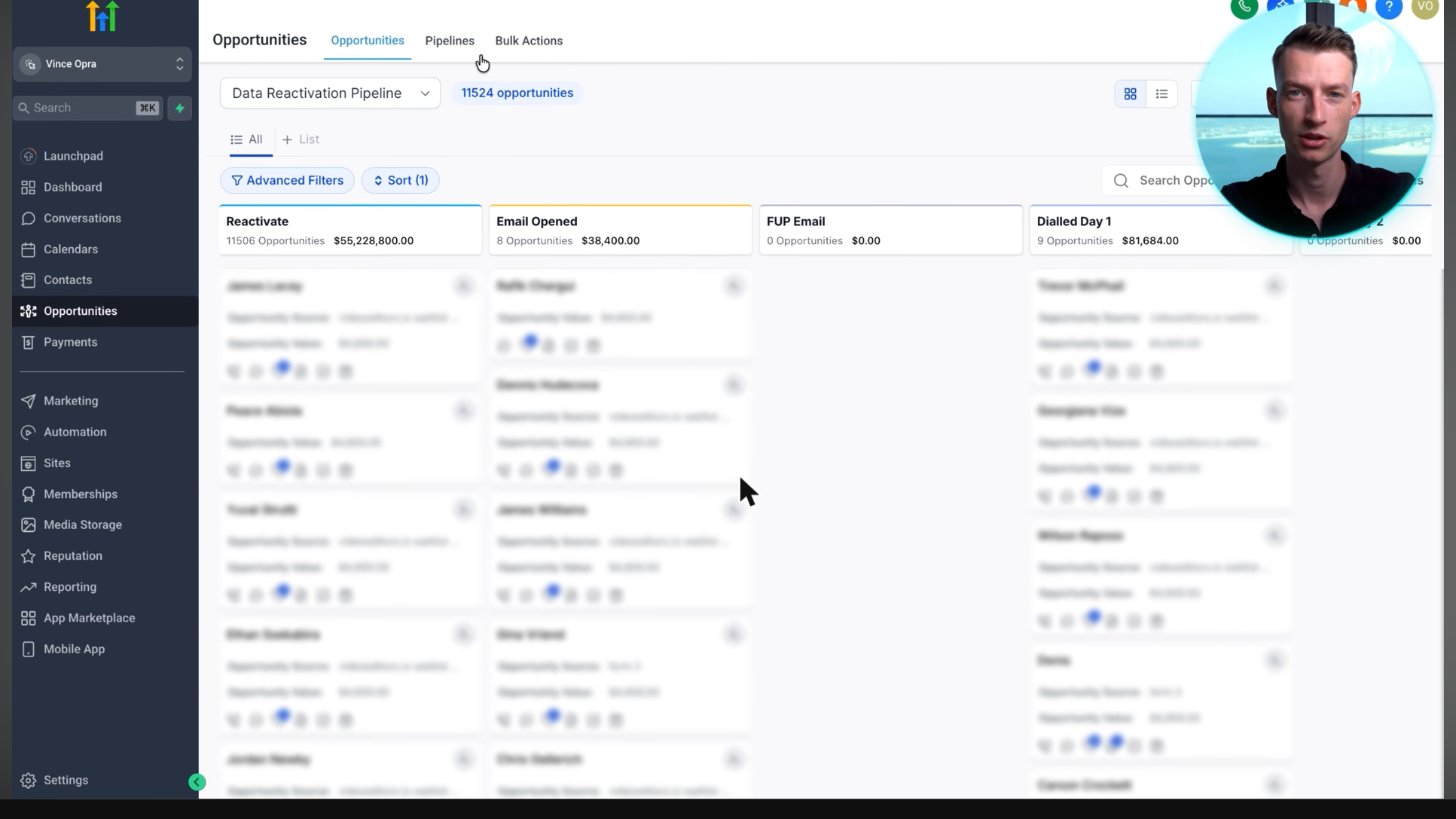This screenshot has width=1456, height=819.
Task: Click the Dialled Day 1 stage header
Action: pos(1161,230)
